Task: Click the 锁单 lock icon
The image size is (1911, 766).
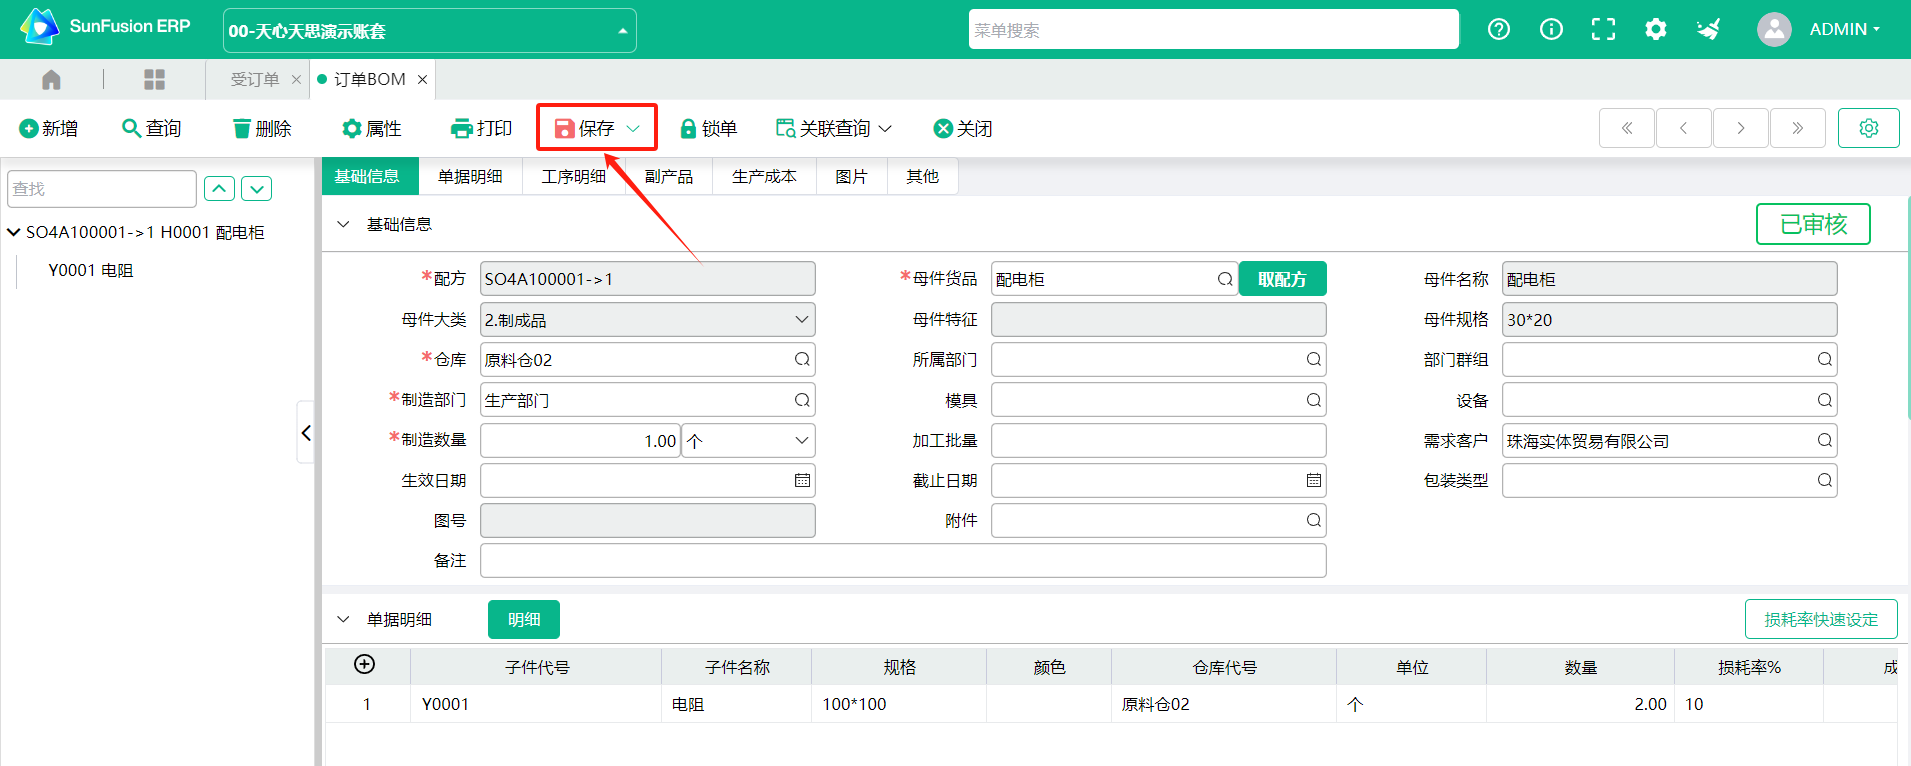Action: click(688, 129)
